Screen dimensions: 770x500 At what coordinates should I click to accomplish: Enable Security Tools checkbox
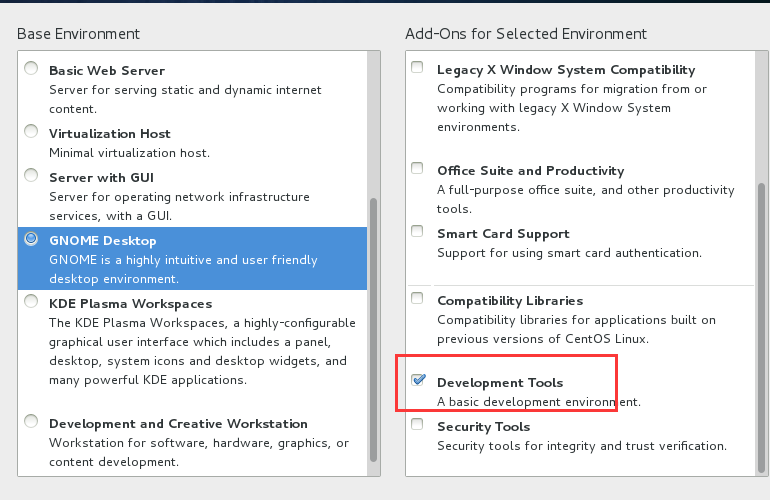pos(417,424)
